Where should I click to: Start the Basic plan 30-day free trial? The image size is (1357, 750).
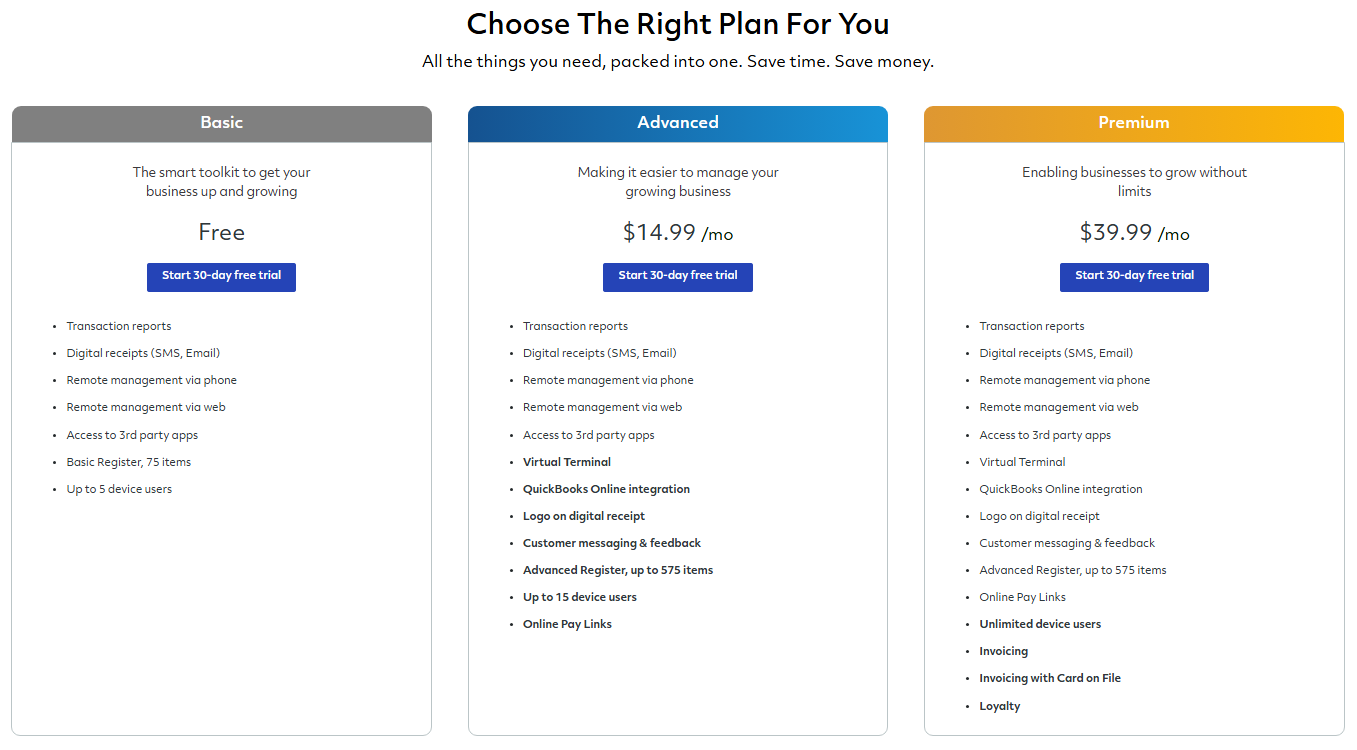coord(221,277)
